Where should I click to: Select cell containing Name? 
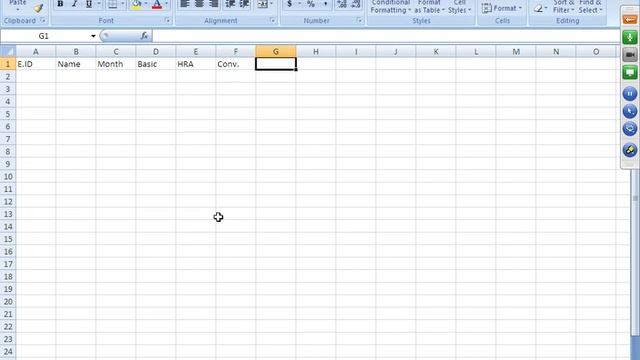76,64
